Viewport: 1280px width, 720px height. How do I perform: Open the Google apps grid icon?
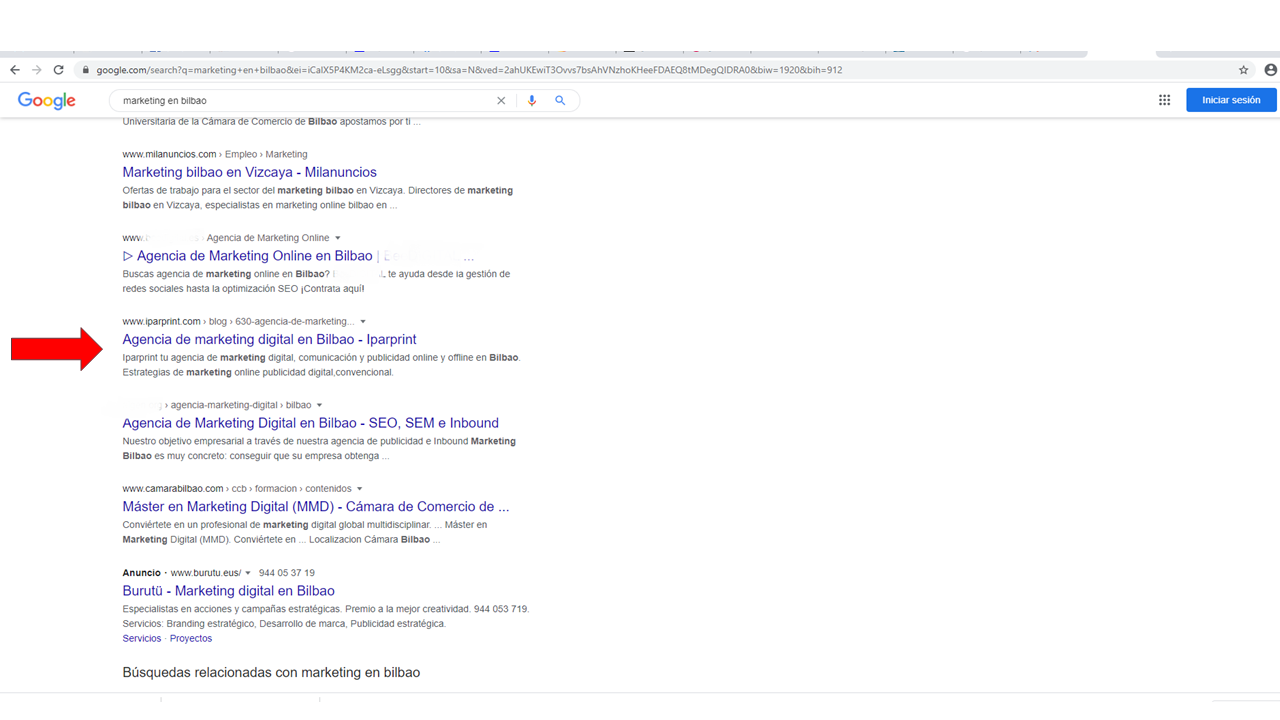point(1164,100)
